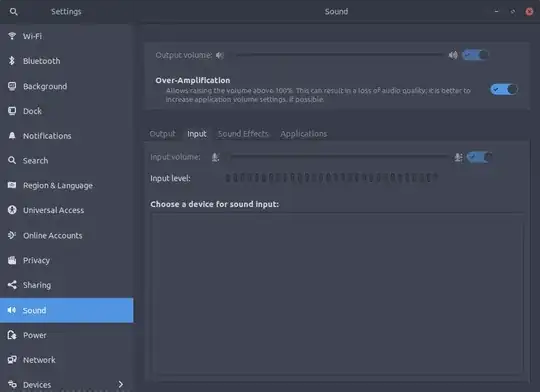The width and height of the screenshot is (540, 392).
Task: Click the Network icon in sidebar
Action: coord(12,360)
